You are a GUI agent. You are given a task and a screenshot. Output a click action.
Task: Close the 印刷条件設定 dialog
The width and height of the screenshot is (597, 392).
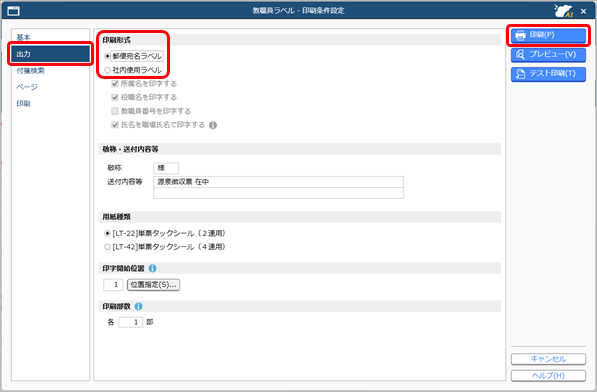coord(583,11)
